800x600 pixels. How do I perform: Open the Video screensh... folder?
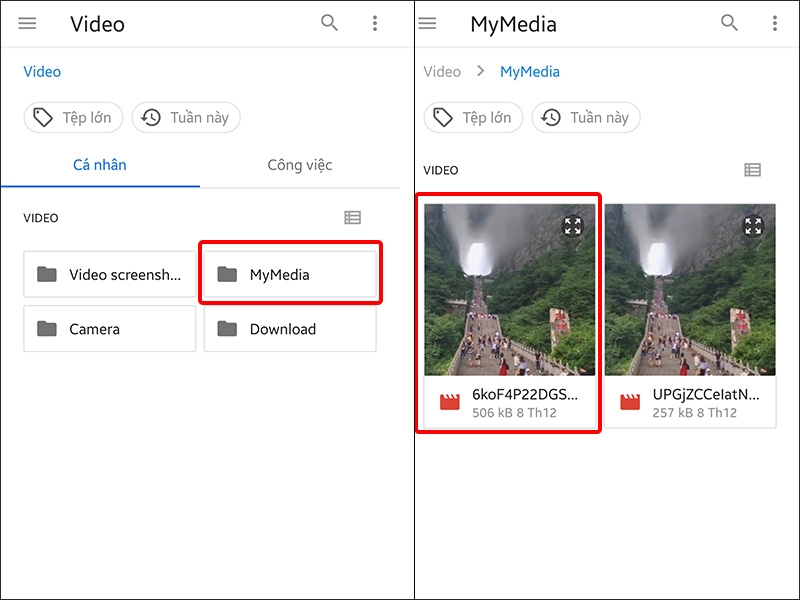click(x=110, y=274)
